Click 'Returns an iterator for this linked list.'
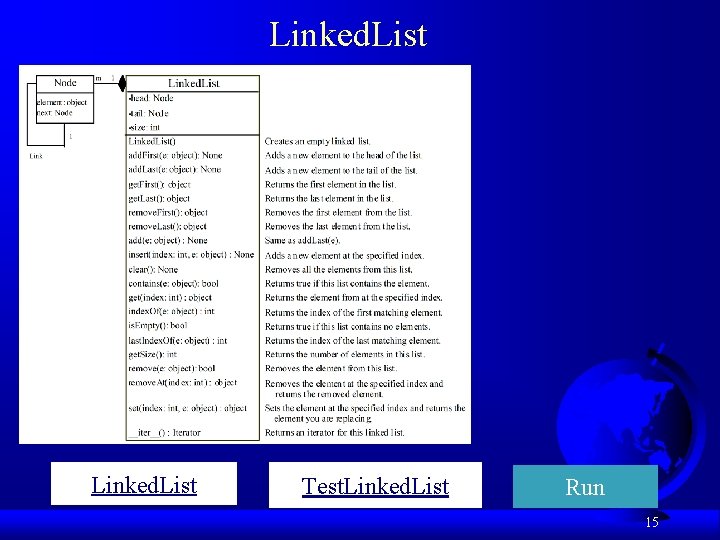This screenshot has width=720, height=540. 335,433
